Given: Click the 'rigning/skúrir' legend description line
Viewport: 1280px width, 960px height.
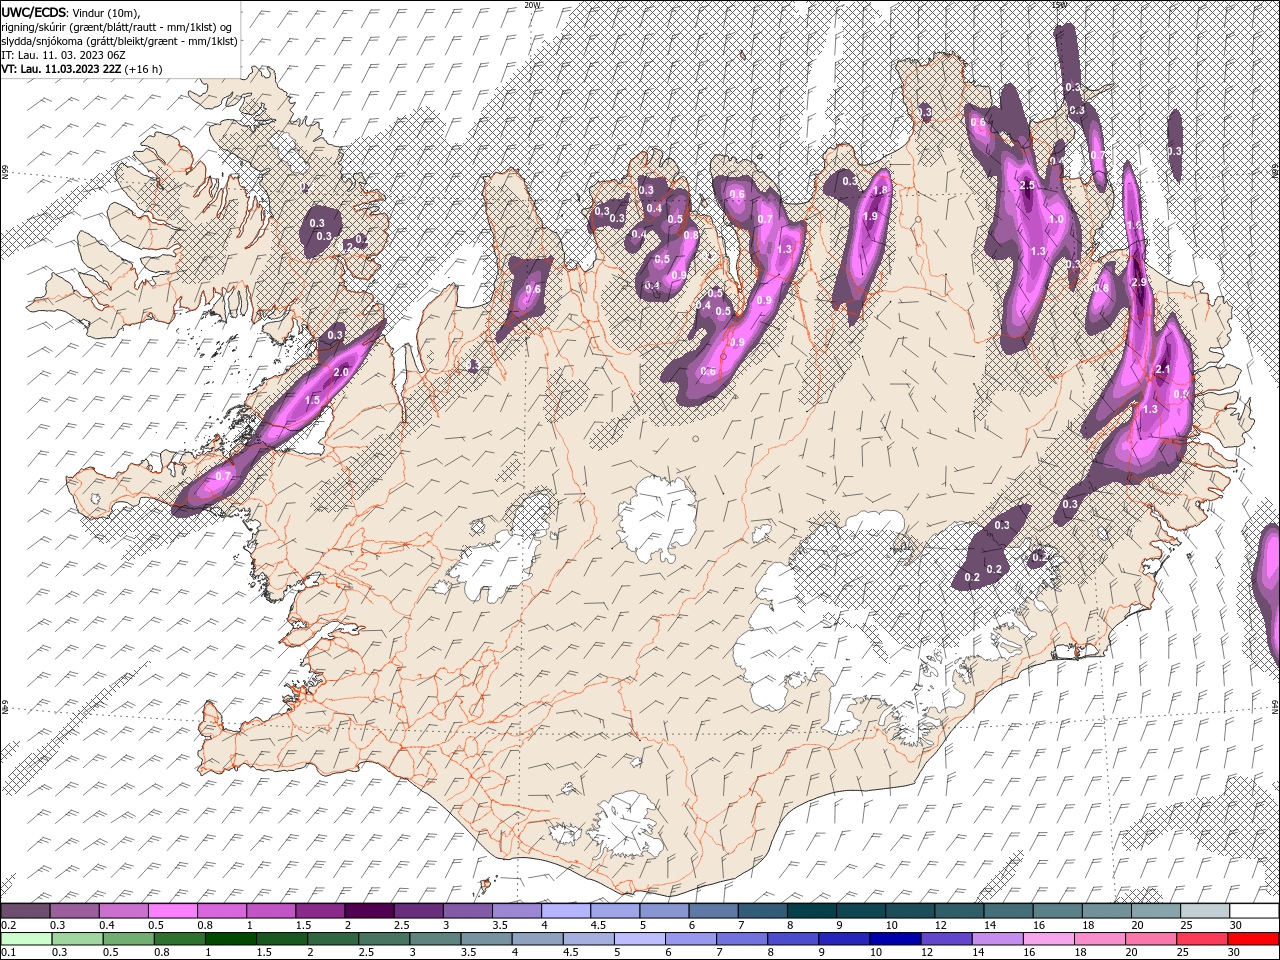Looking at the screenshot, I should [x=117, y=27].
